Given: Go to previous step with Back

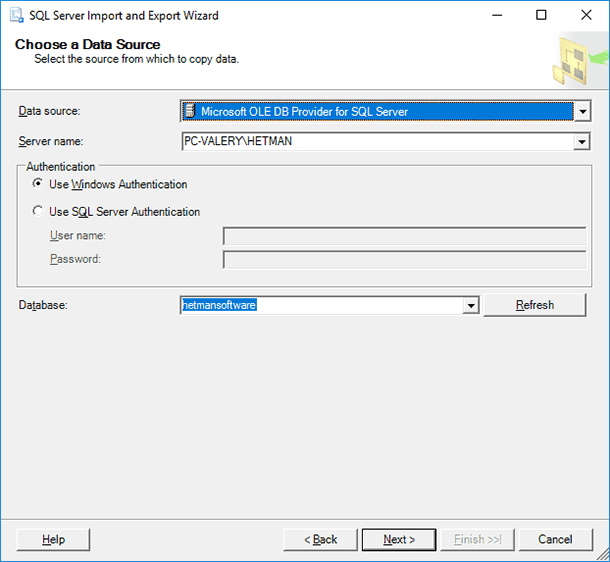Looking at the screenshot, I should (x=320, y=539).
